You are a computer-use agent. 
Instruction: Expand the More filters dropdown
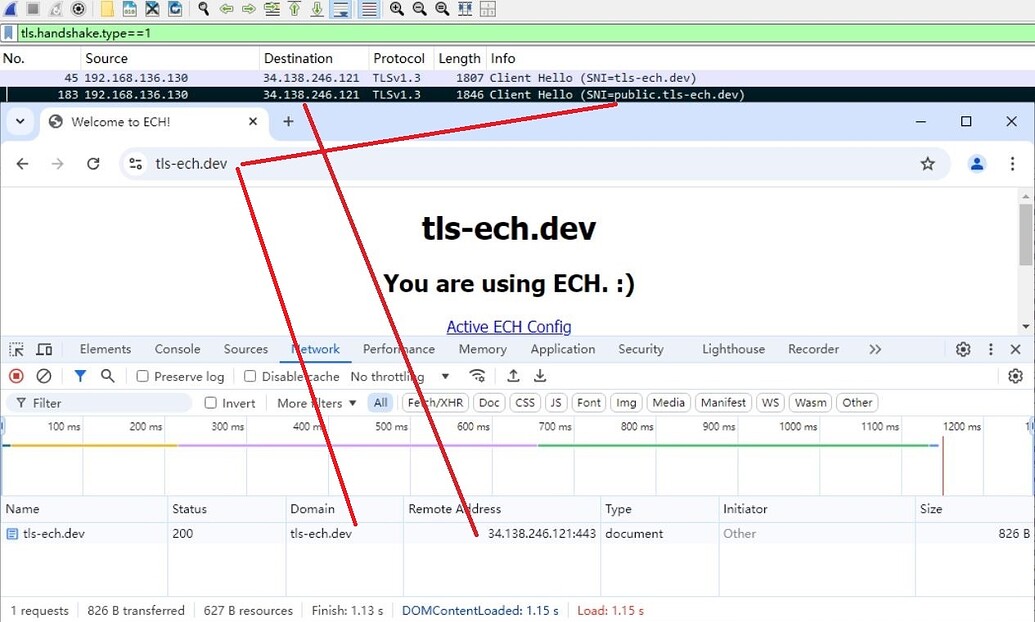pos(316,403)
